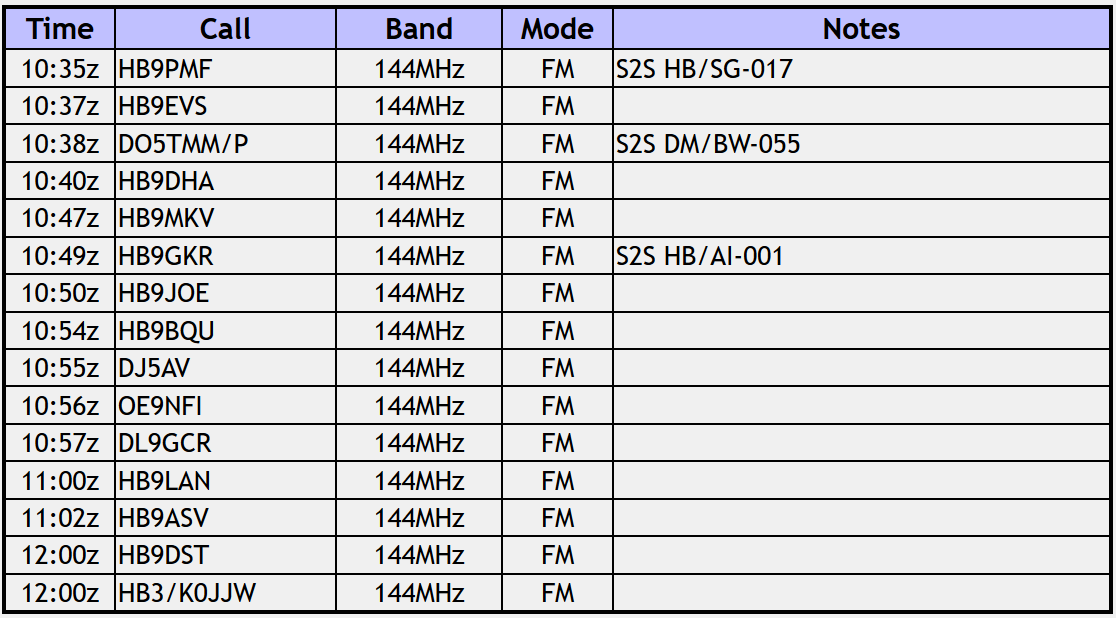The image size is (1116, 618).
Task: Select callsign HB3/K0JJW
Action: [x=187, y=593]
